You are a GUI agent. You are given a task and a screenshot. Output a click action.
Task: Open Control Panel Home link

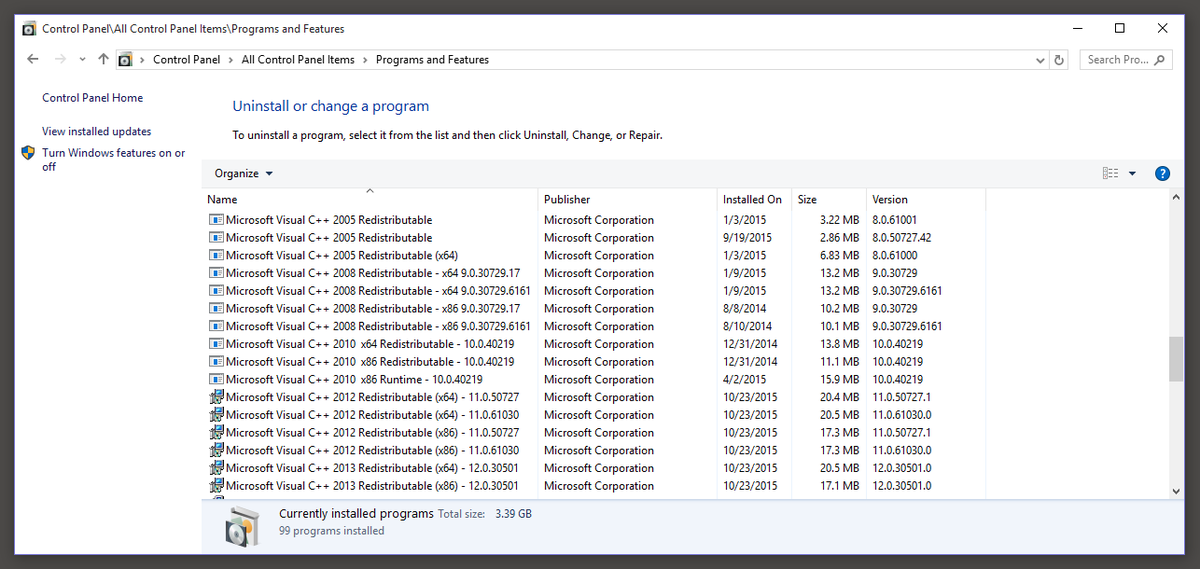[x=92, y=98]
